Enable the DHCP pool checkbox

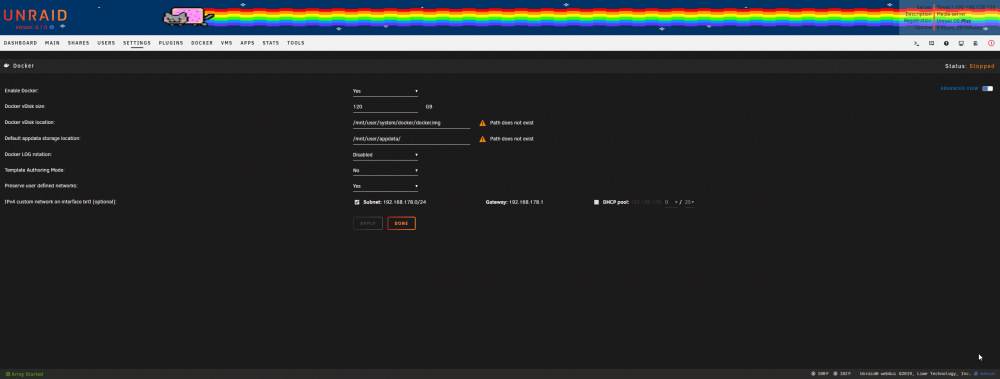tap(596, 202)
